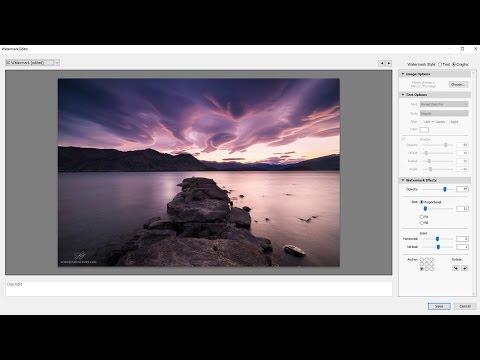Select Graphic watermark style
Viewport: 480px width, 360px height.
point(454,64)
